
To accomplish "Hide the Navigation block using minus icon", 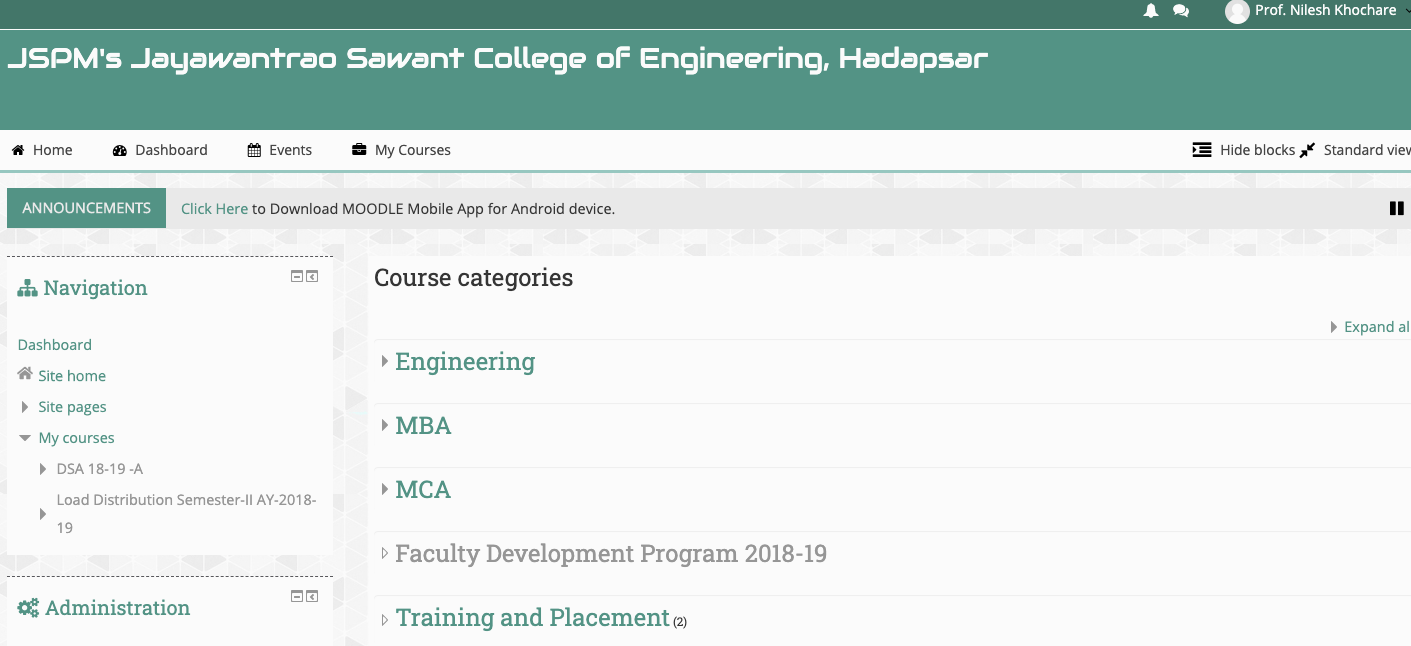I will 297,276.
